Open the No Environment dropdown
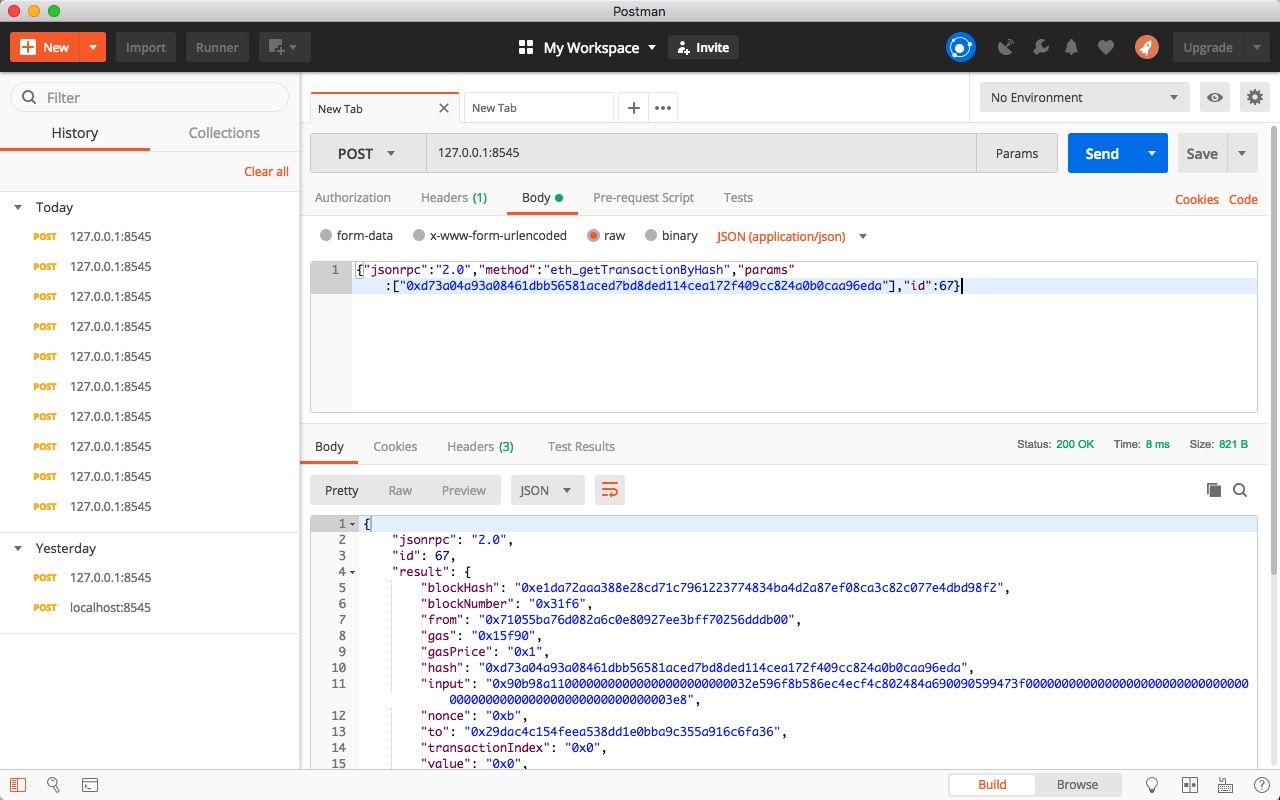 point(1084,97)
